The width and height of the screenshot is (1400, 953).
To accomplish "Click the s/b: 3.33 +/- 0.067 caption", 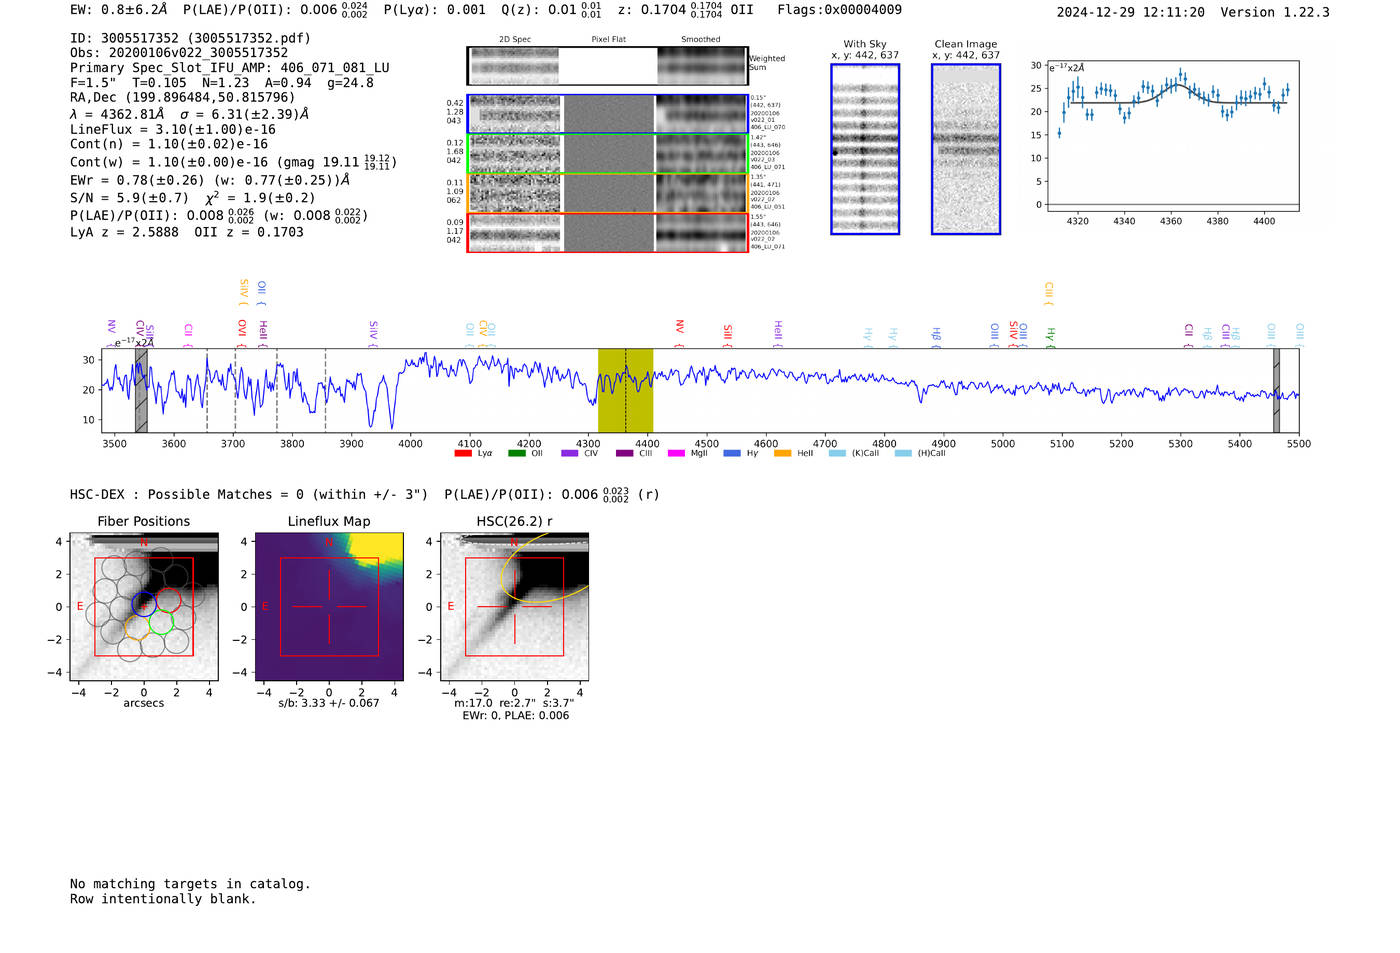I will (329, 703).
